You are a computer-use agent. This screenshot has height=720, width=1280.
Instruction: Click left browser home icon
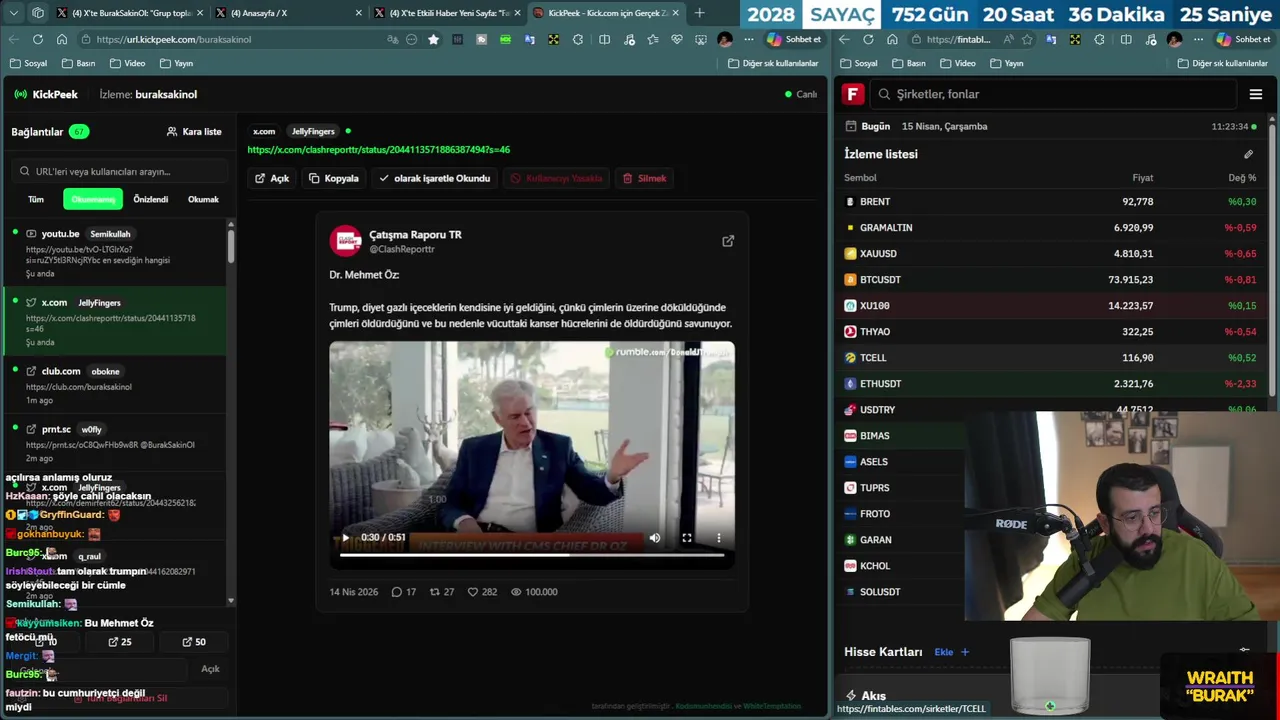[62, 39]
